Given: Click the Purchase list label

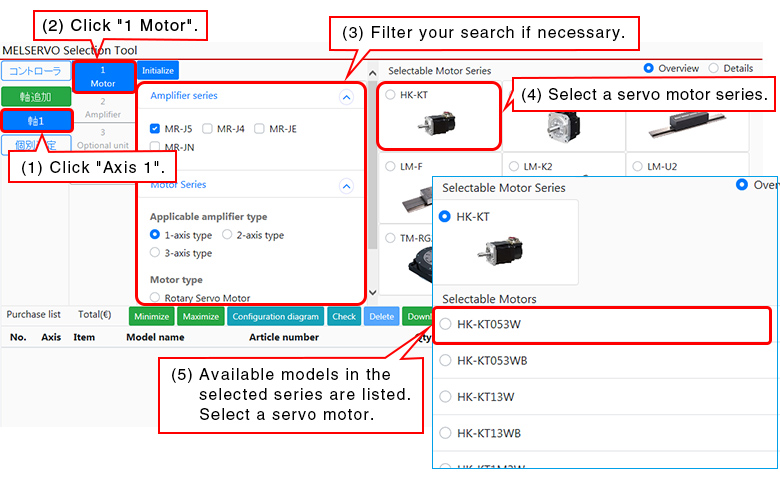Looking at the screenshot, I should (x=33, y=314).
